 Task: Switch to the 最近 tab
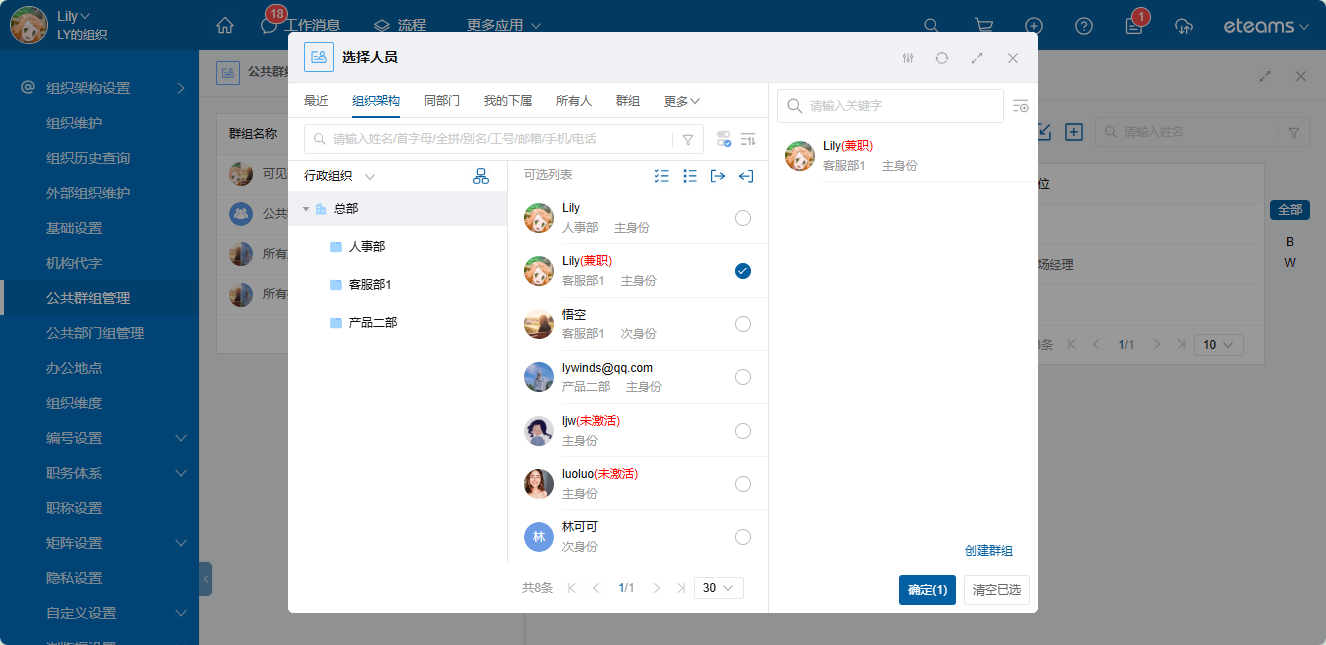tap(316, 101)
